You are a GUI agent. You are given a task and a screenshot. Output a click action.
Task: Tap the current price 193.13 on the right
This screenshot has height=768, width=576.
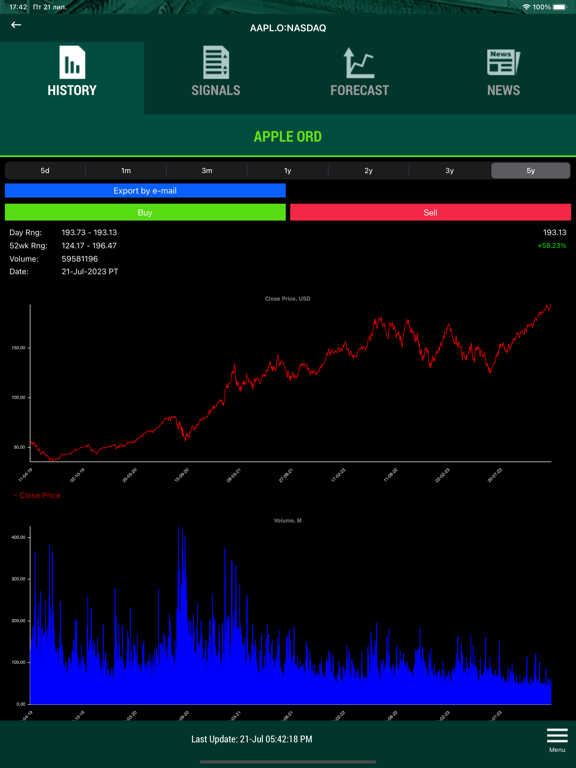point(555,232)
